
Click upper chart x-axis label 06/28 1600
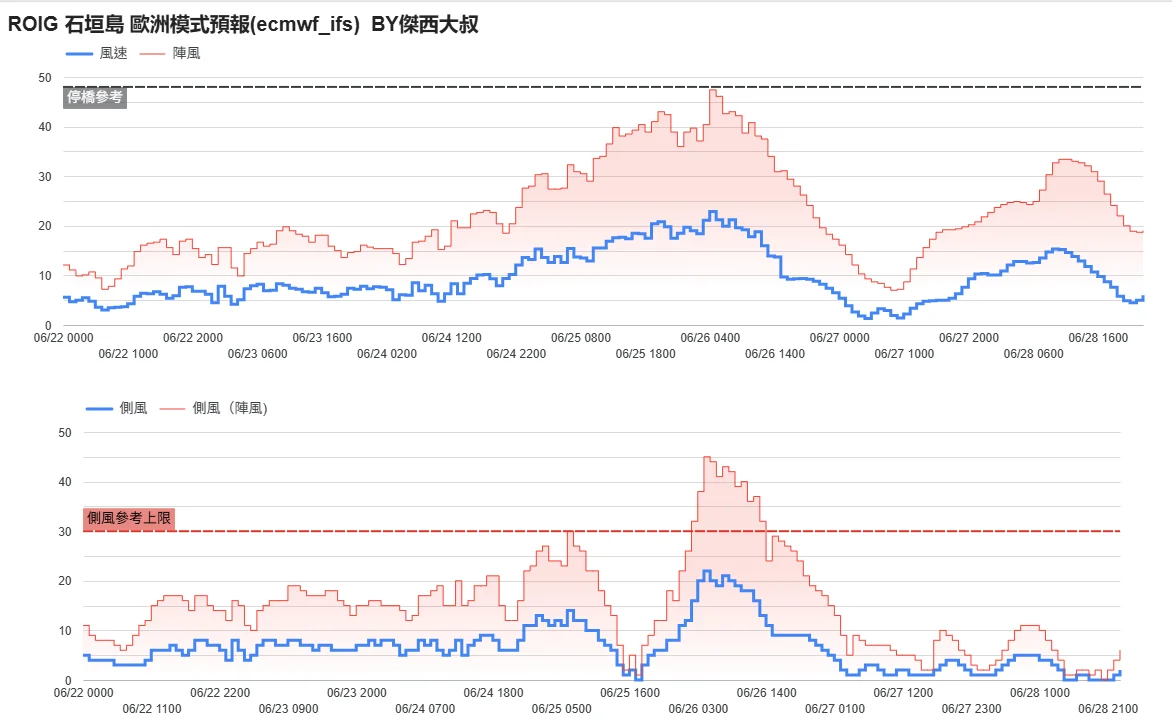1098,338
